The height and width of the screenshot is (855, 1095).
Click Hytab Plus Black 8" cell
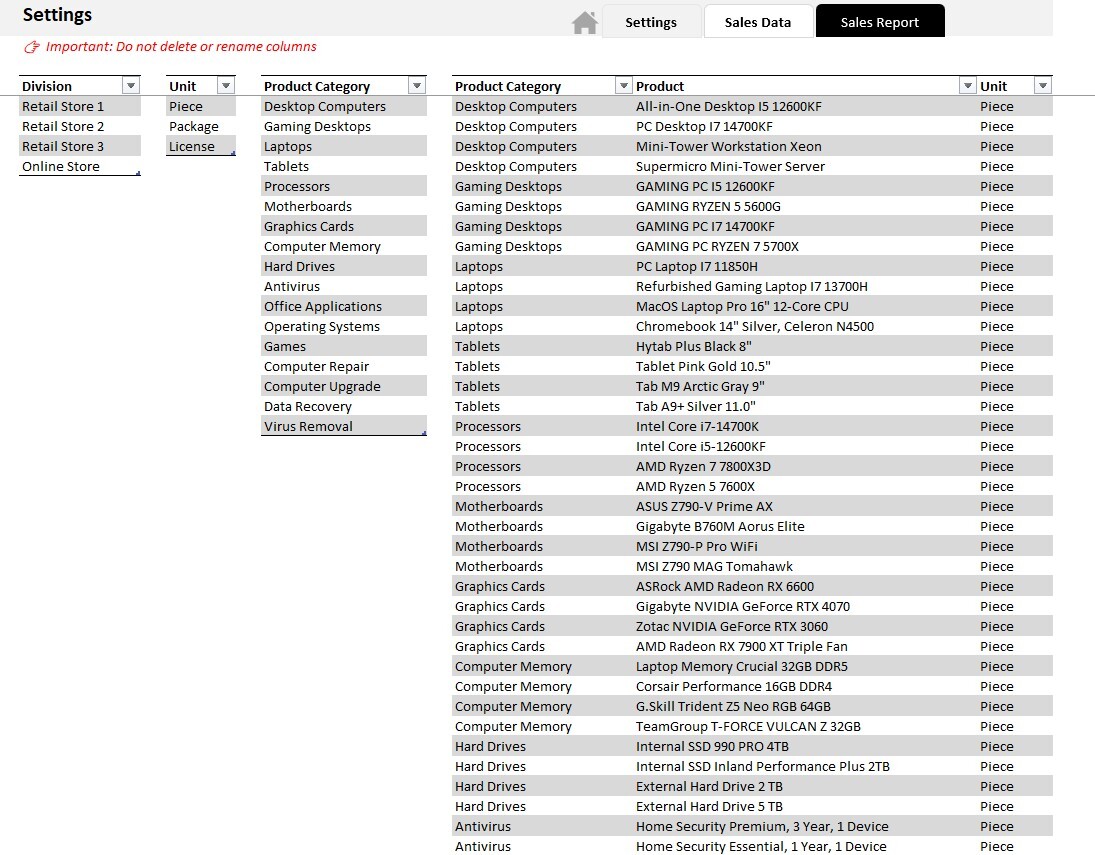tap(804, 346)
